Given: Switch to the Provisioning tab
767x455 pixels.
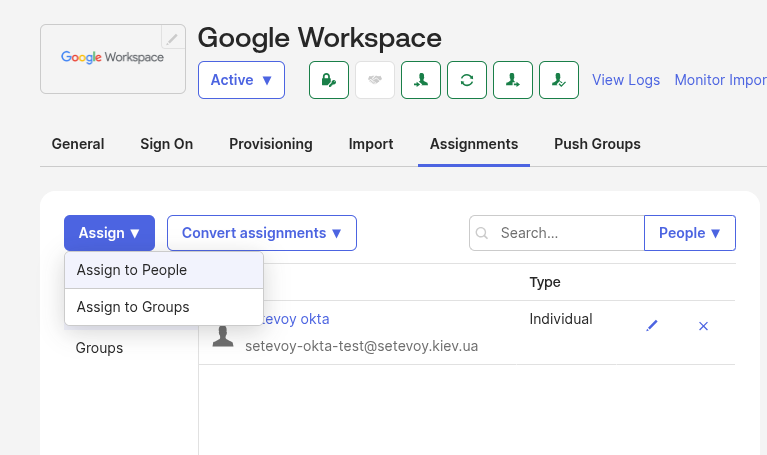Looking at the screenshot, I should point(270,144).
